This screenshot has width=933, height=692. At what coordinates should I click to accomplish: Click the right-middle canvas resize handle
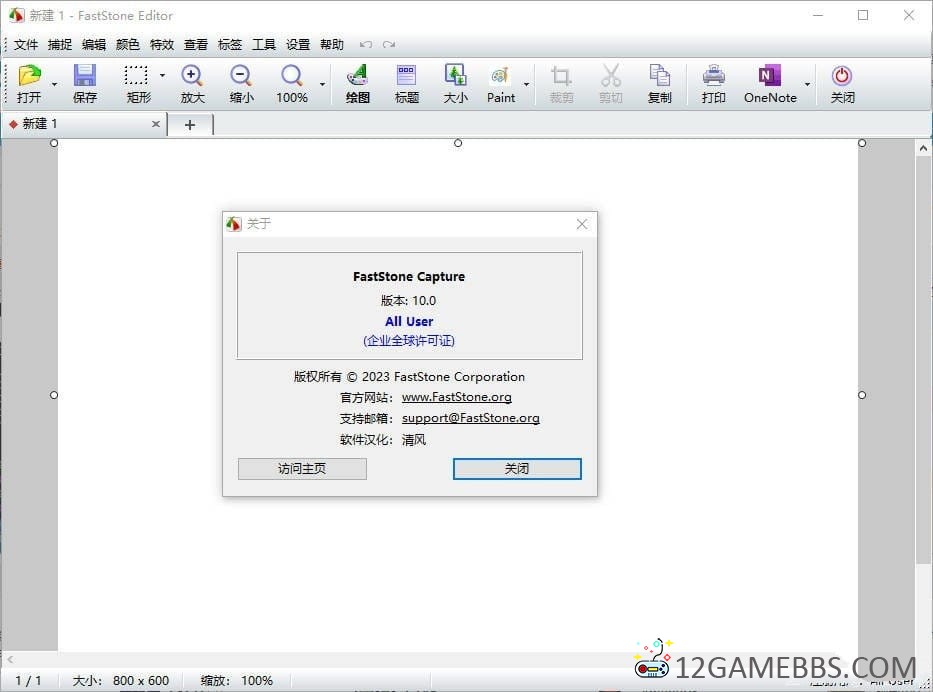pyautogui.click(x=862, y=395)
